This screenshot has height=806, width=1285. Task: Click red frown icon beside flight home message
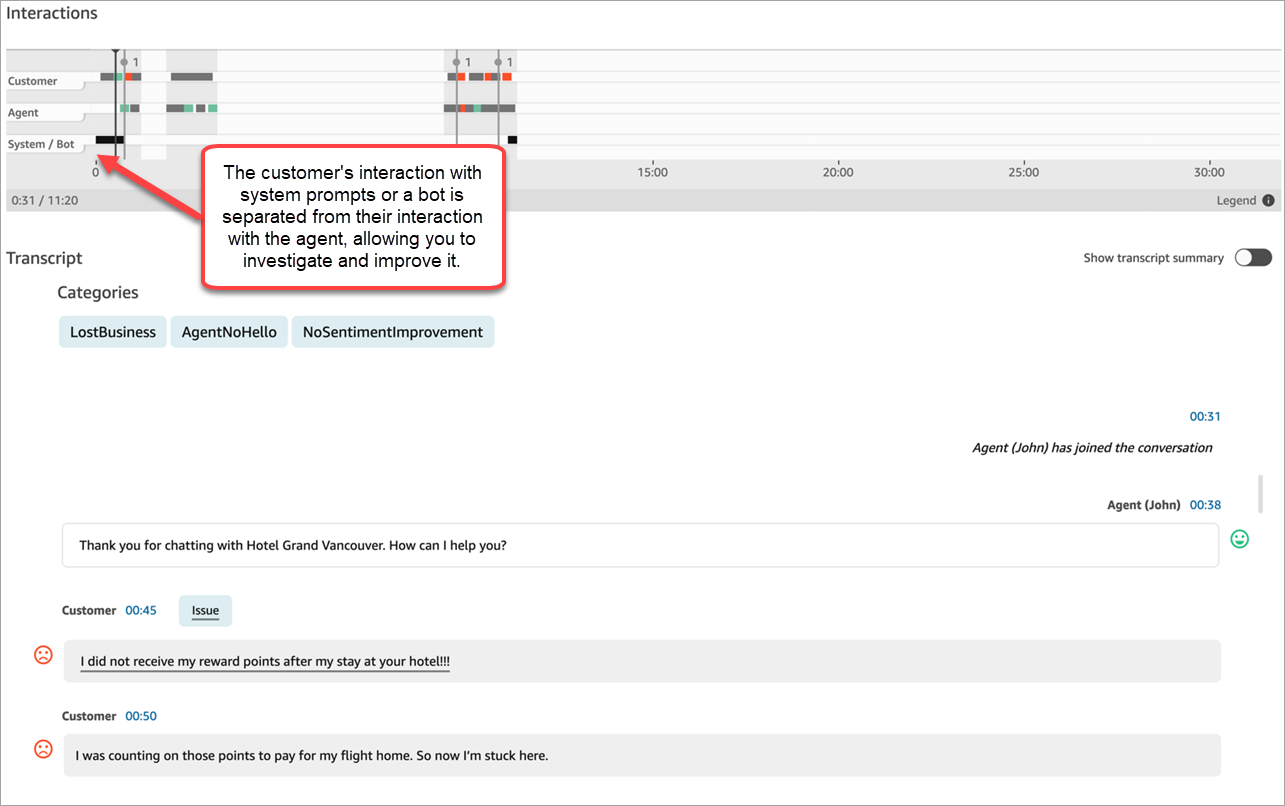43,748
